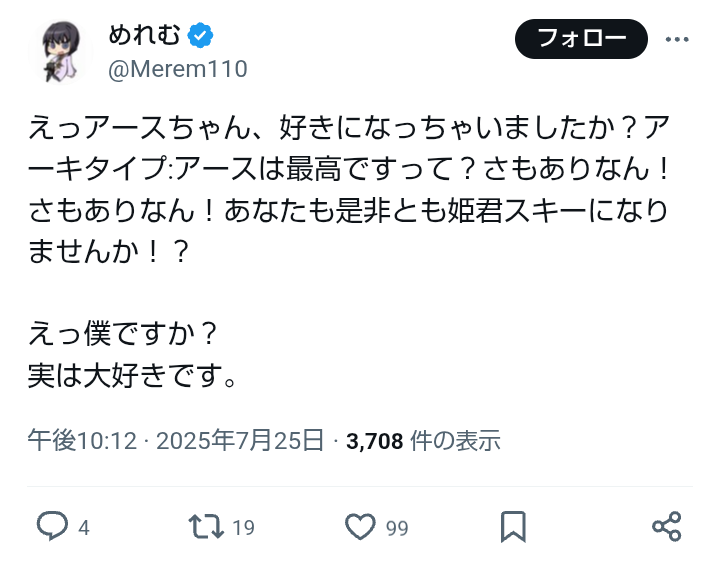The image size is (720, 562).
Task: Open the めれむ profile avatar
Action: click(67, 50)
